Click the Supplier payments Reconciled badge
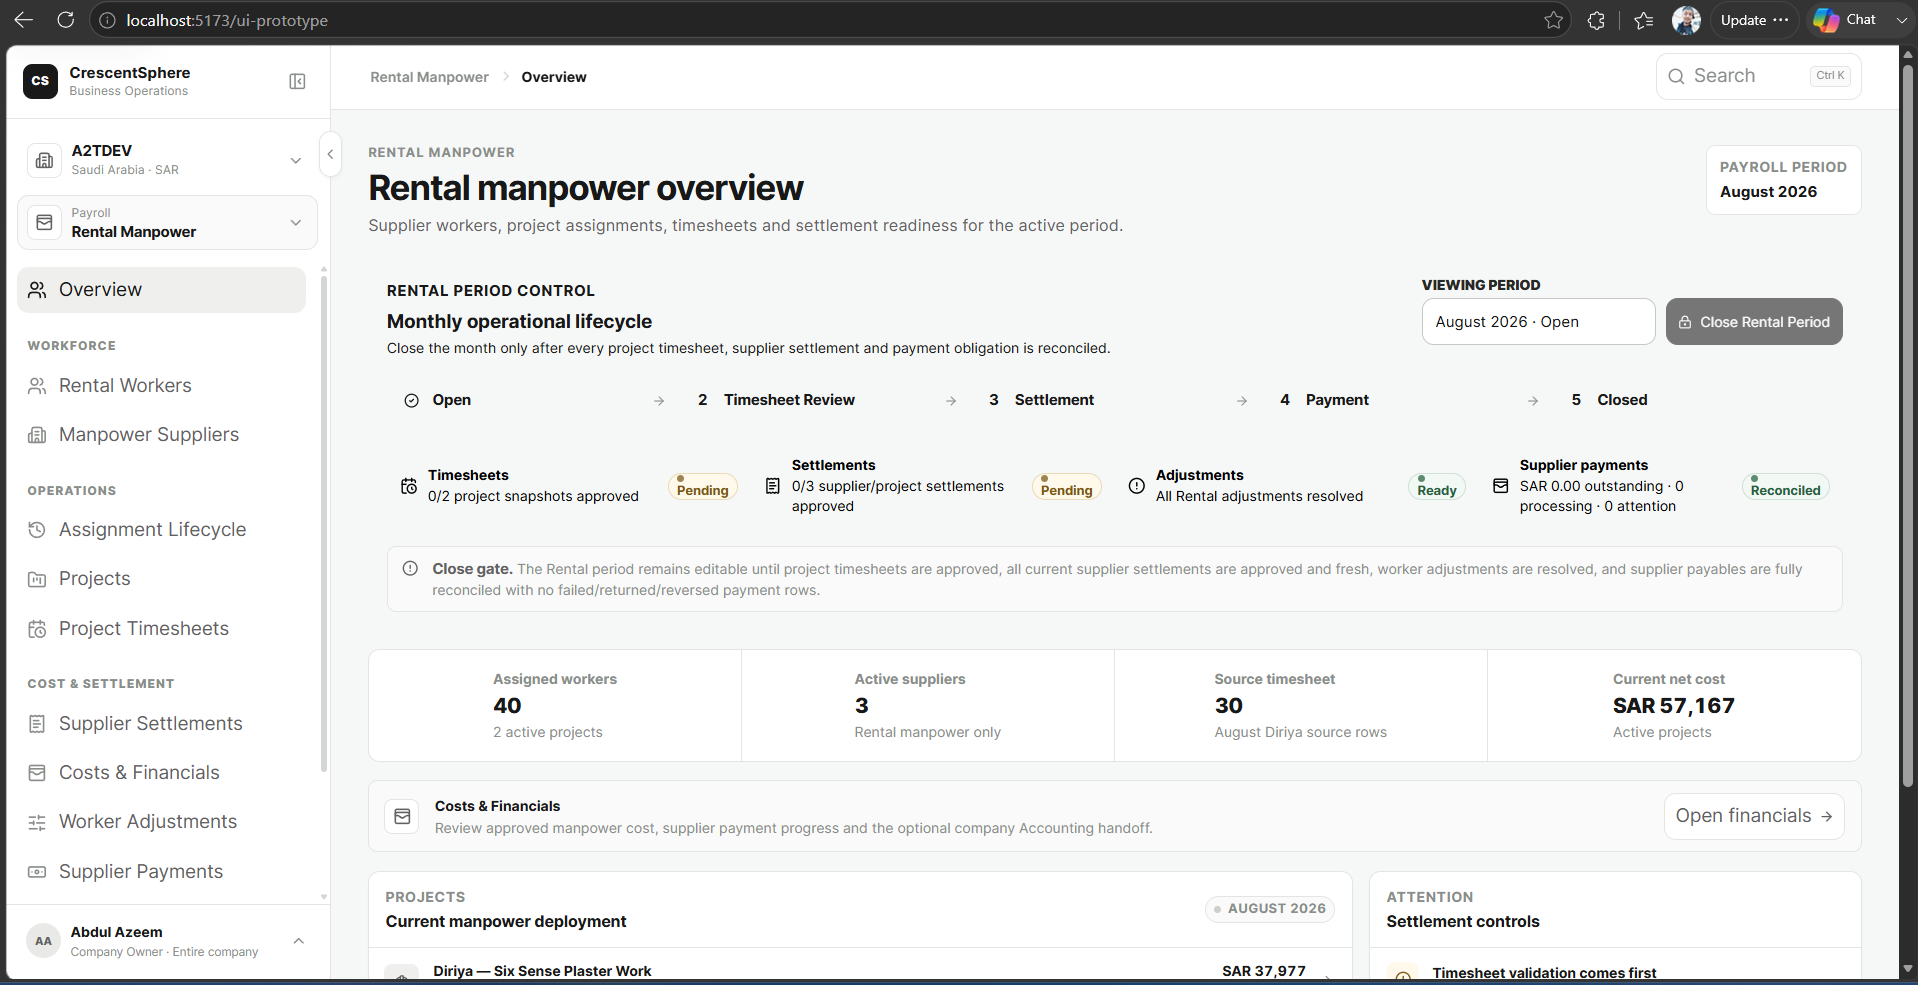Image resolution: width=1918 pixels, height=985 pixels. [1786, 488]
